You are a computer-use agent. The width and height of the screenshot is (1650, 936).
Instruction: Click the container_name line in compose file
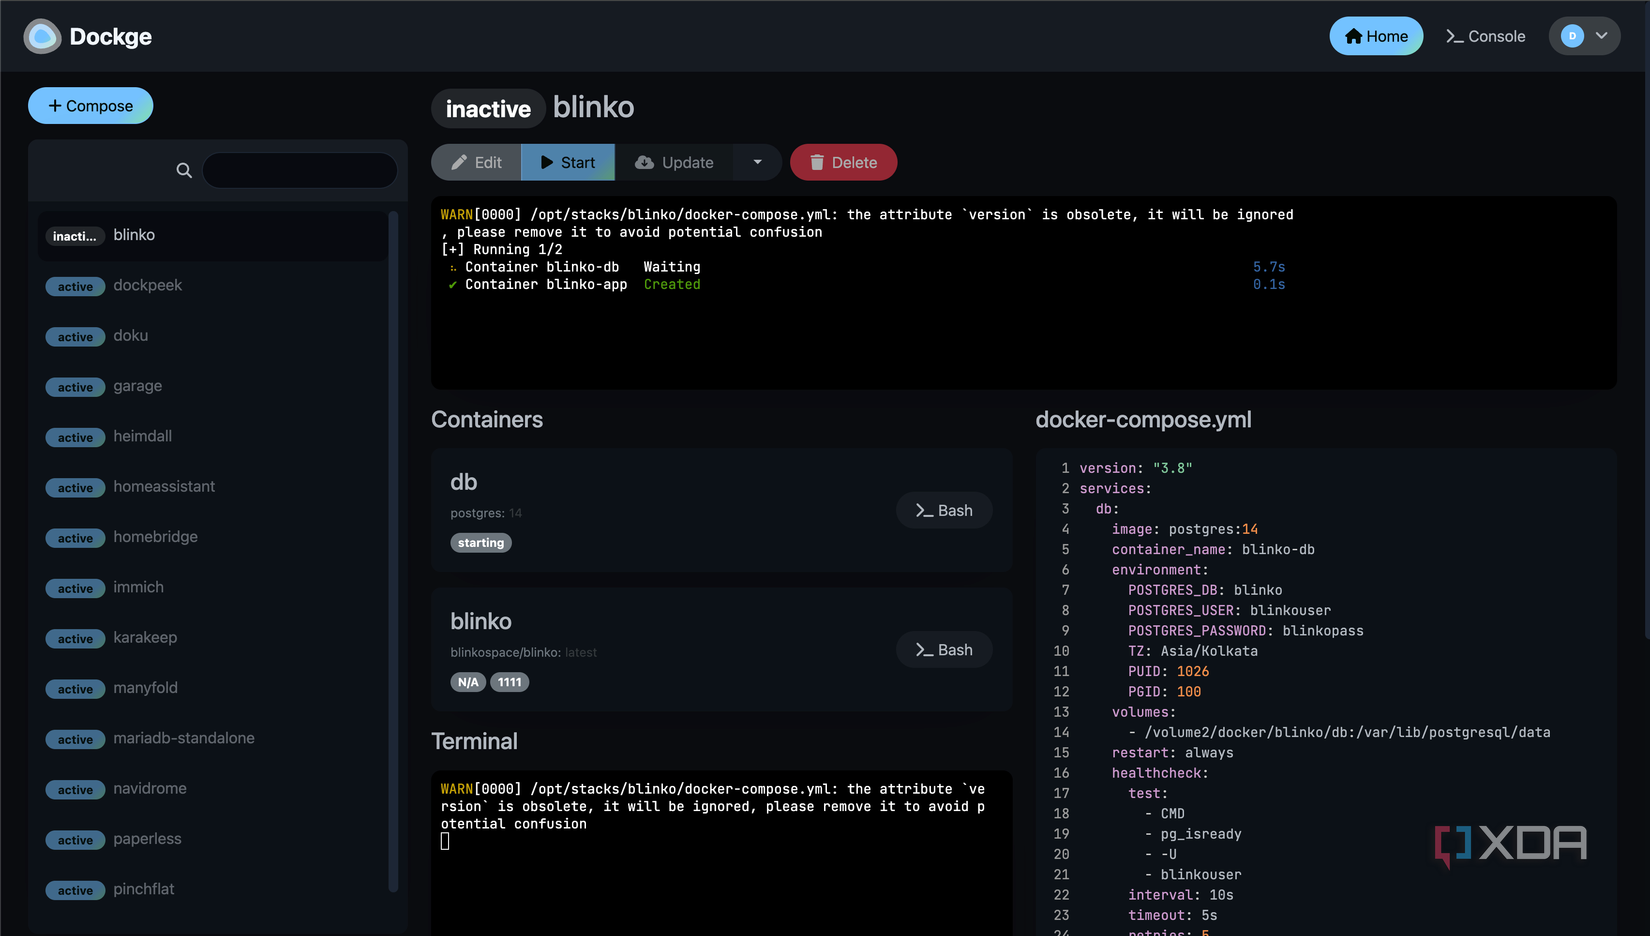pyautogui.click(x=1213, y=550)
